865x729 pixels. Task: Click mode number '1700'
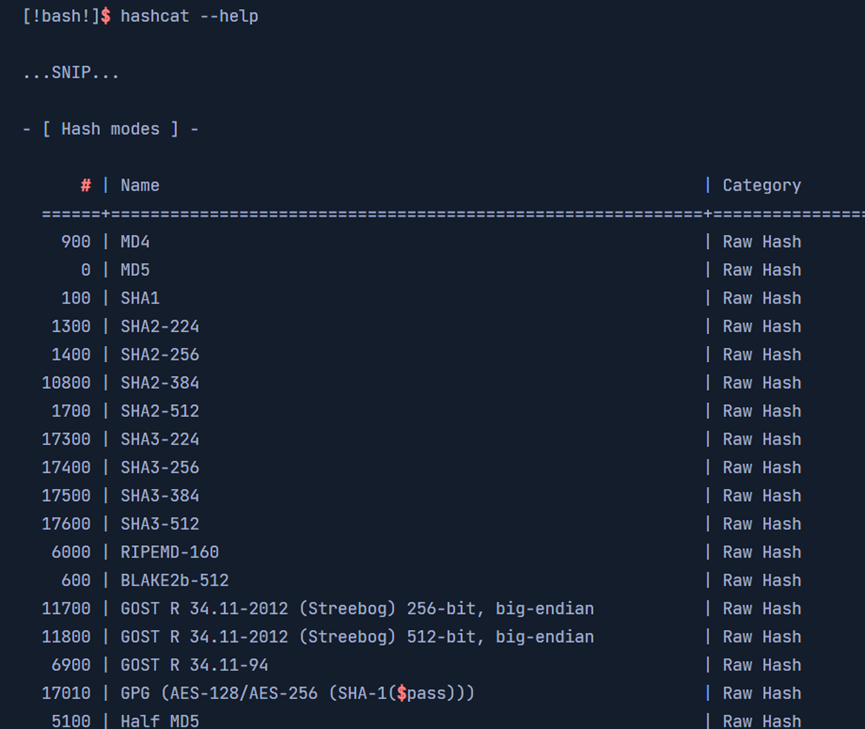pos(71,411)
